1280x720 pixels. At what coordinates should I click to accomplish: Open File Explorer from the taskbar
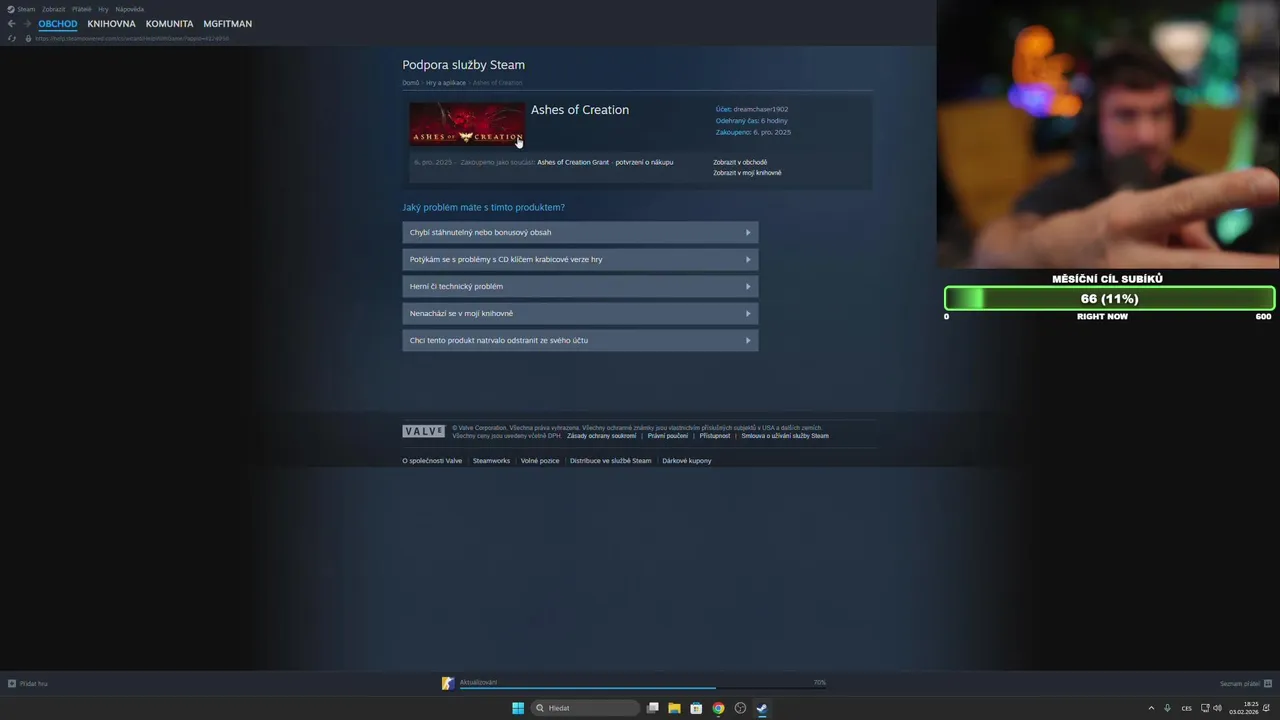click(x=675, y=708)
